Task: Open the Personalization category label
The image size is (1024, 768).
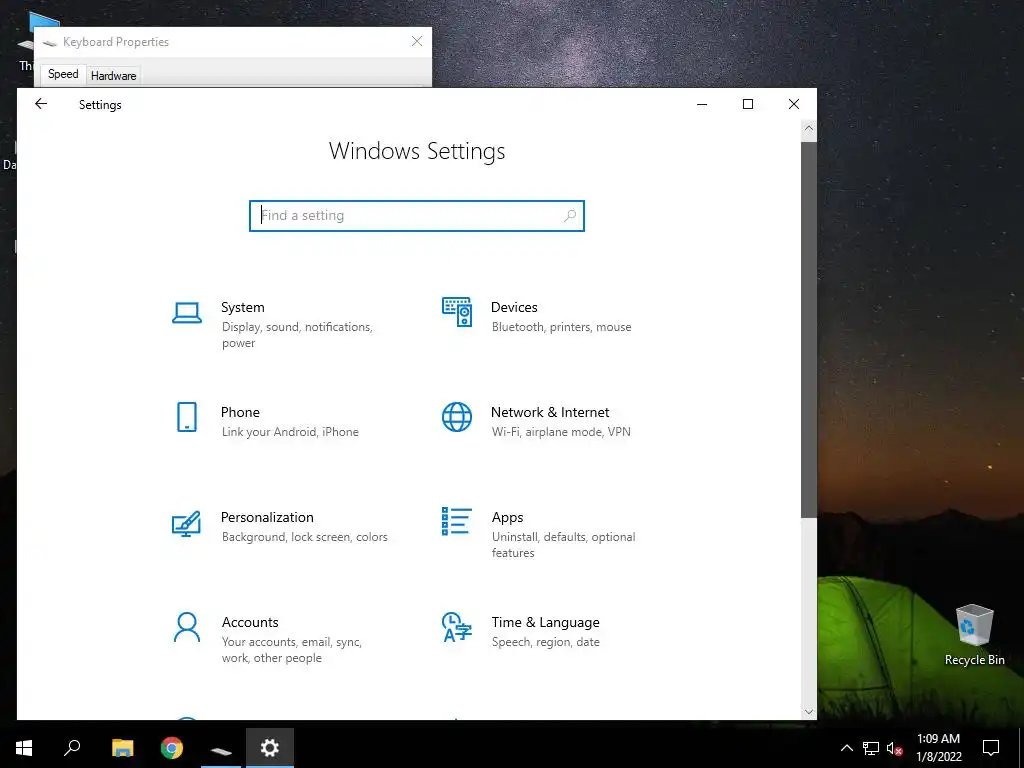Action: point(267,517)
